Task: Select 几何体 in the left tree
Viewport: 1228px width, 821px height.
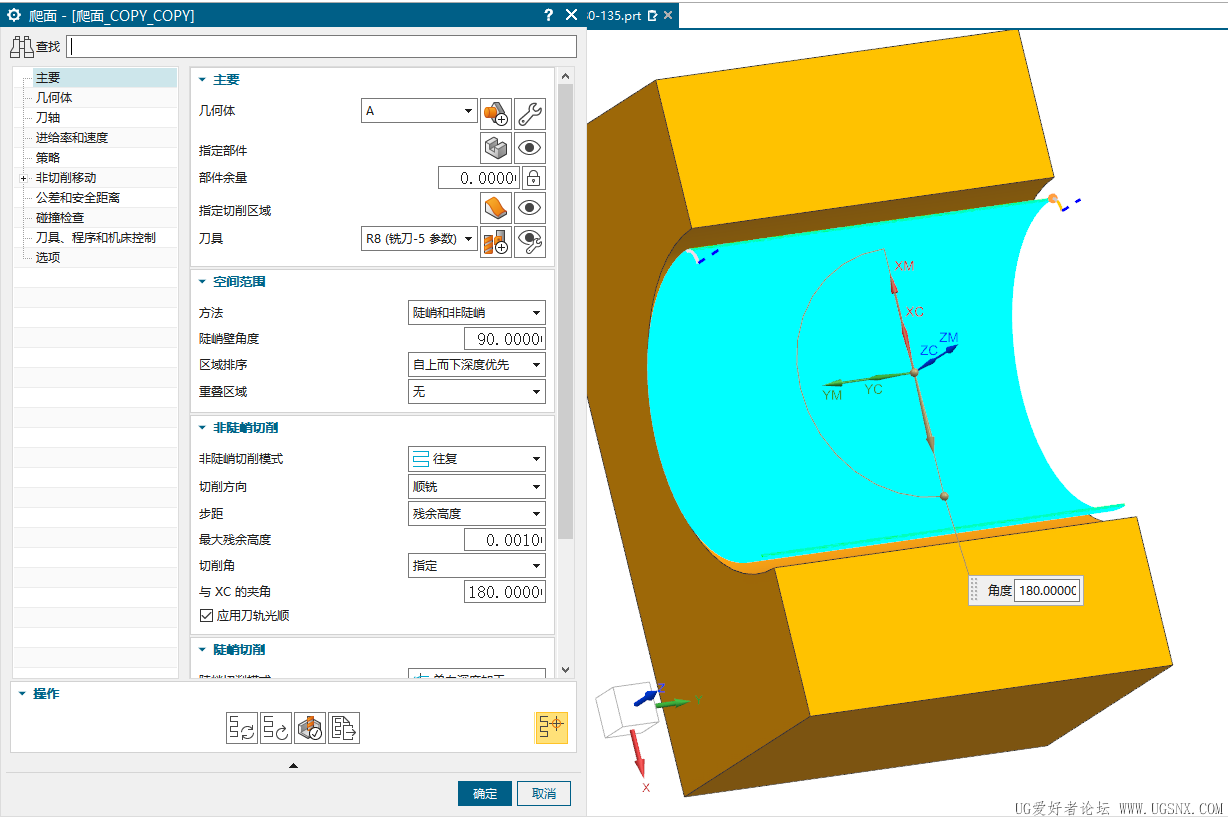Action: pos(54,98)
